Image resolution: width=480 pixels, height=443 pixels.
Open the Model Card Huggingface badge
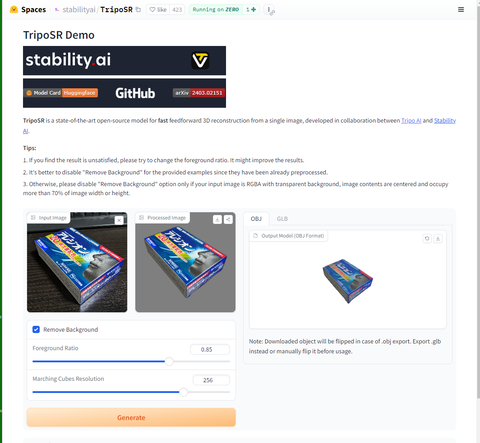[x=61, y=93]
